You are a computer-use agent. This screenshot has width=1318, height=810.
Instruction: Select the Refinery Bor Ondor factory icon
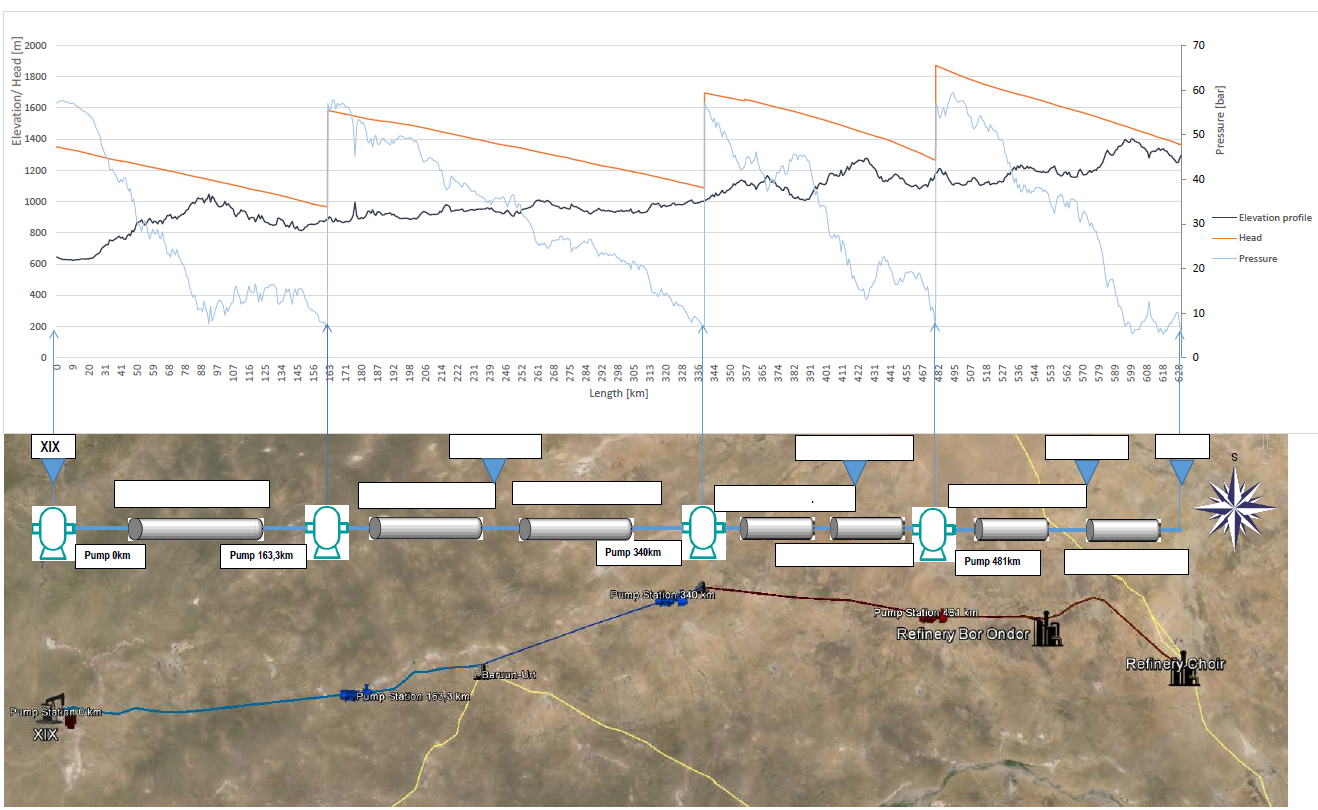1048,628
